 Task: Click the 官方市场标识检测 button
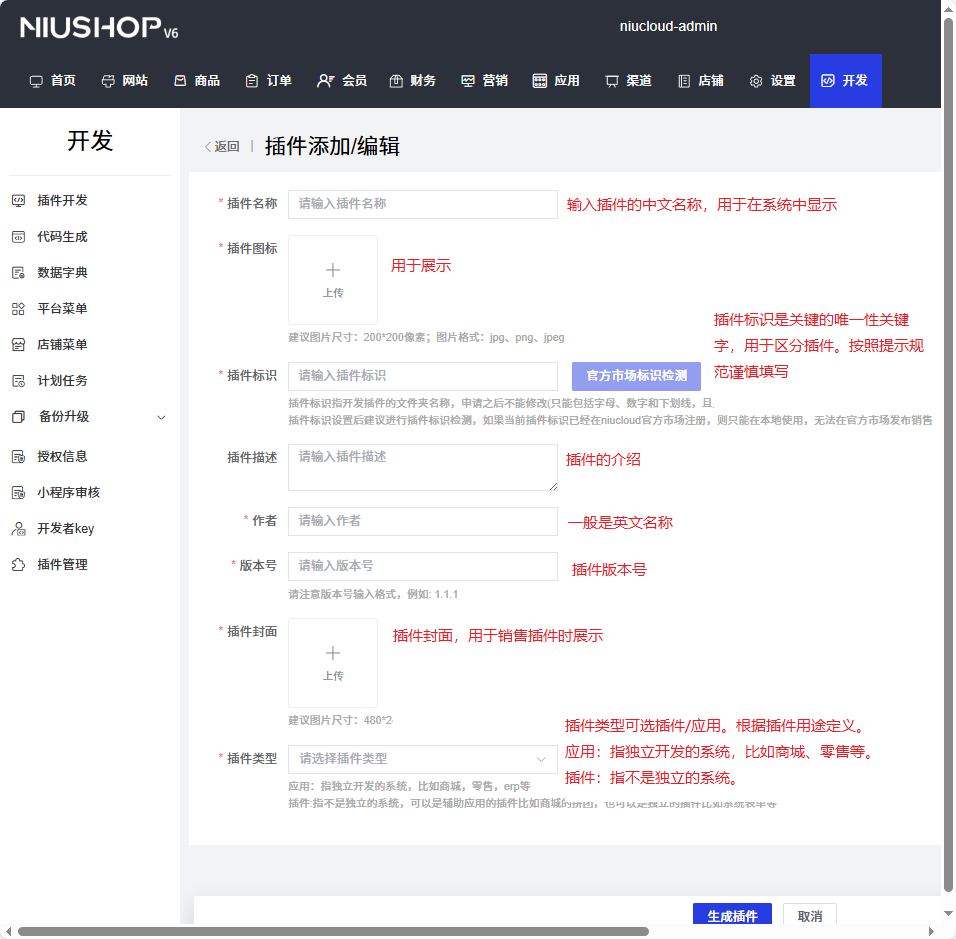[636, 376]
